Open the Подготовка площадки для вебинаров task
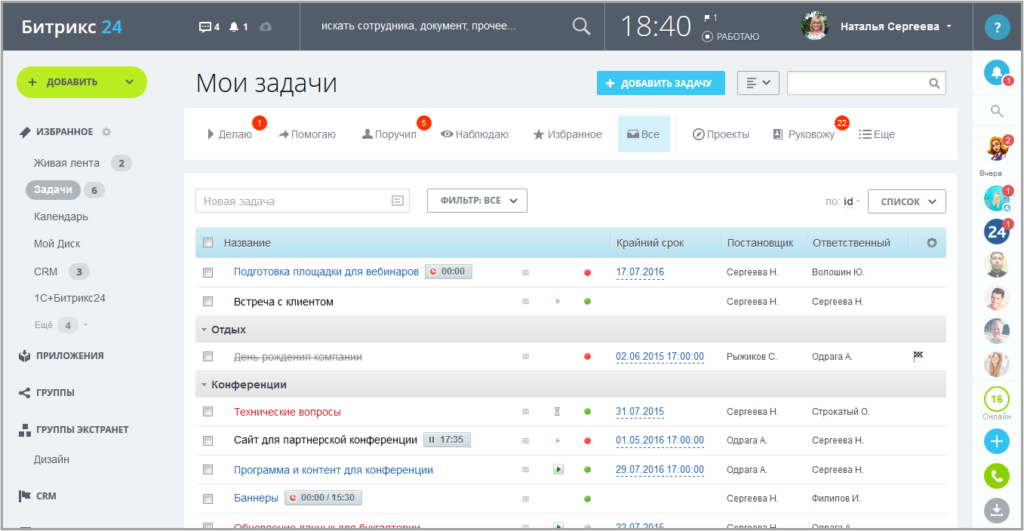This screenshot has height=531, width=1024. pos(326,271)
